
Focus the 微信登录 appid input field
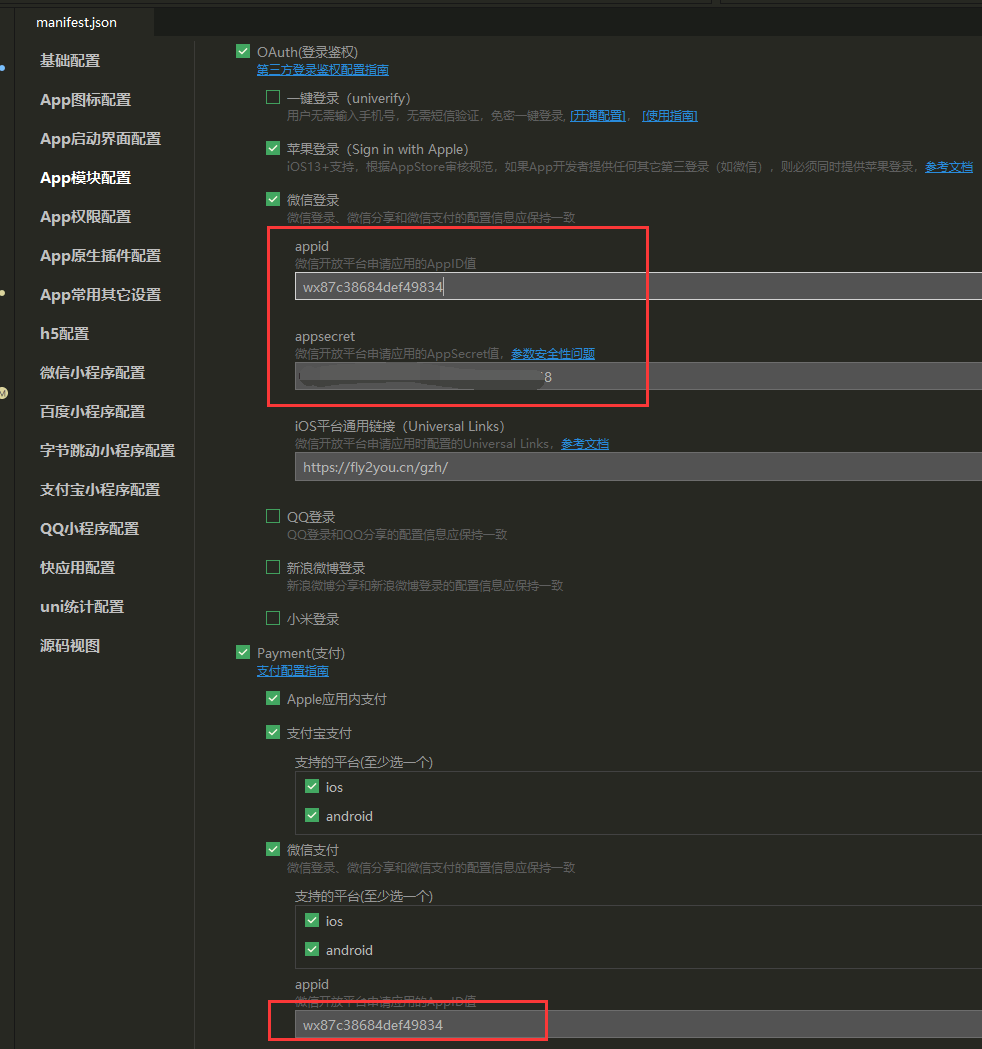638,286
